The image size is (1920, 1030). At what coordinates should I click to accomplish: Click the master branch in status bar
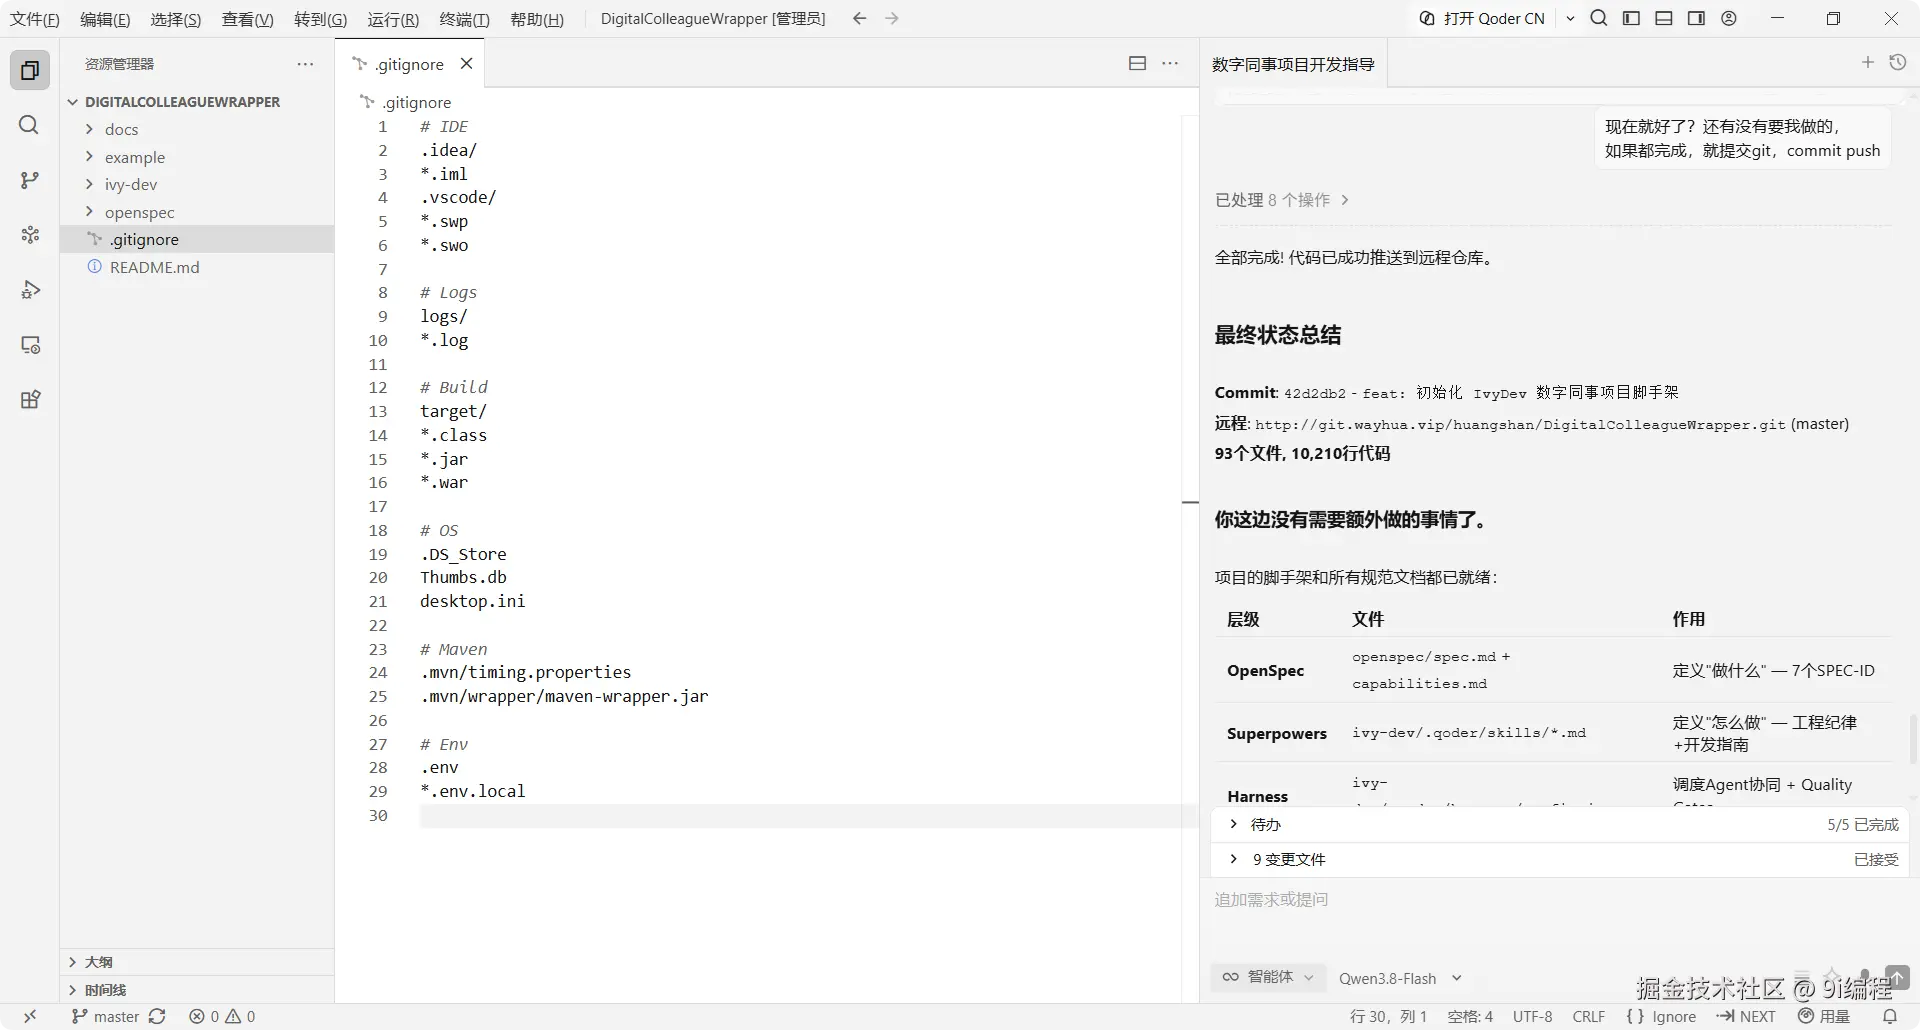(x=105, y=1016)
